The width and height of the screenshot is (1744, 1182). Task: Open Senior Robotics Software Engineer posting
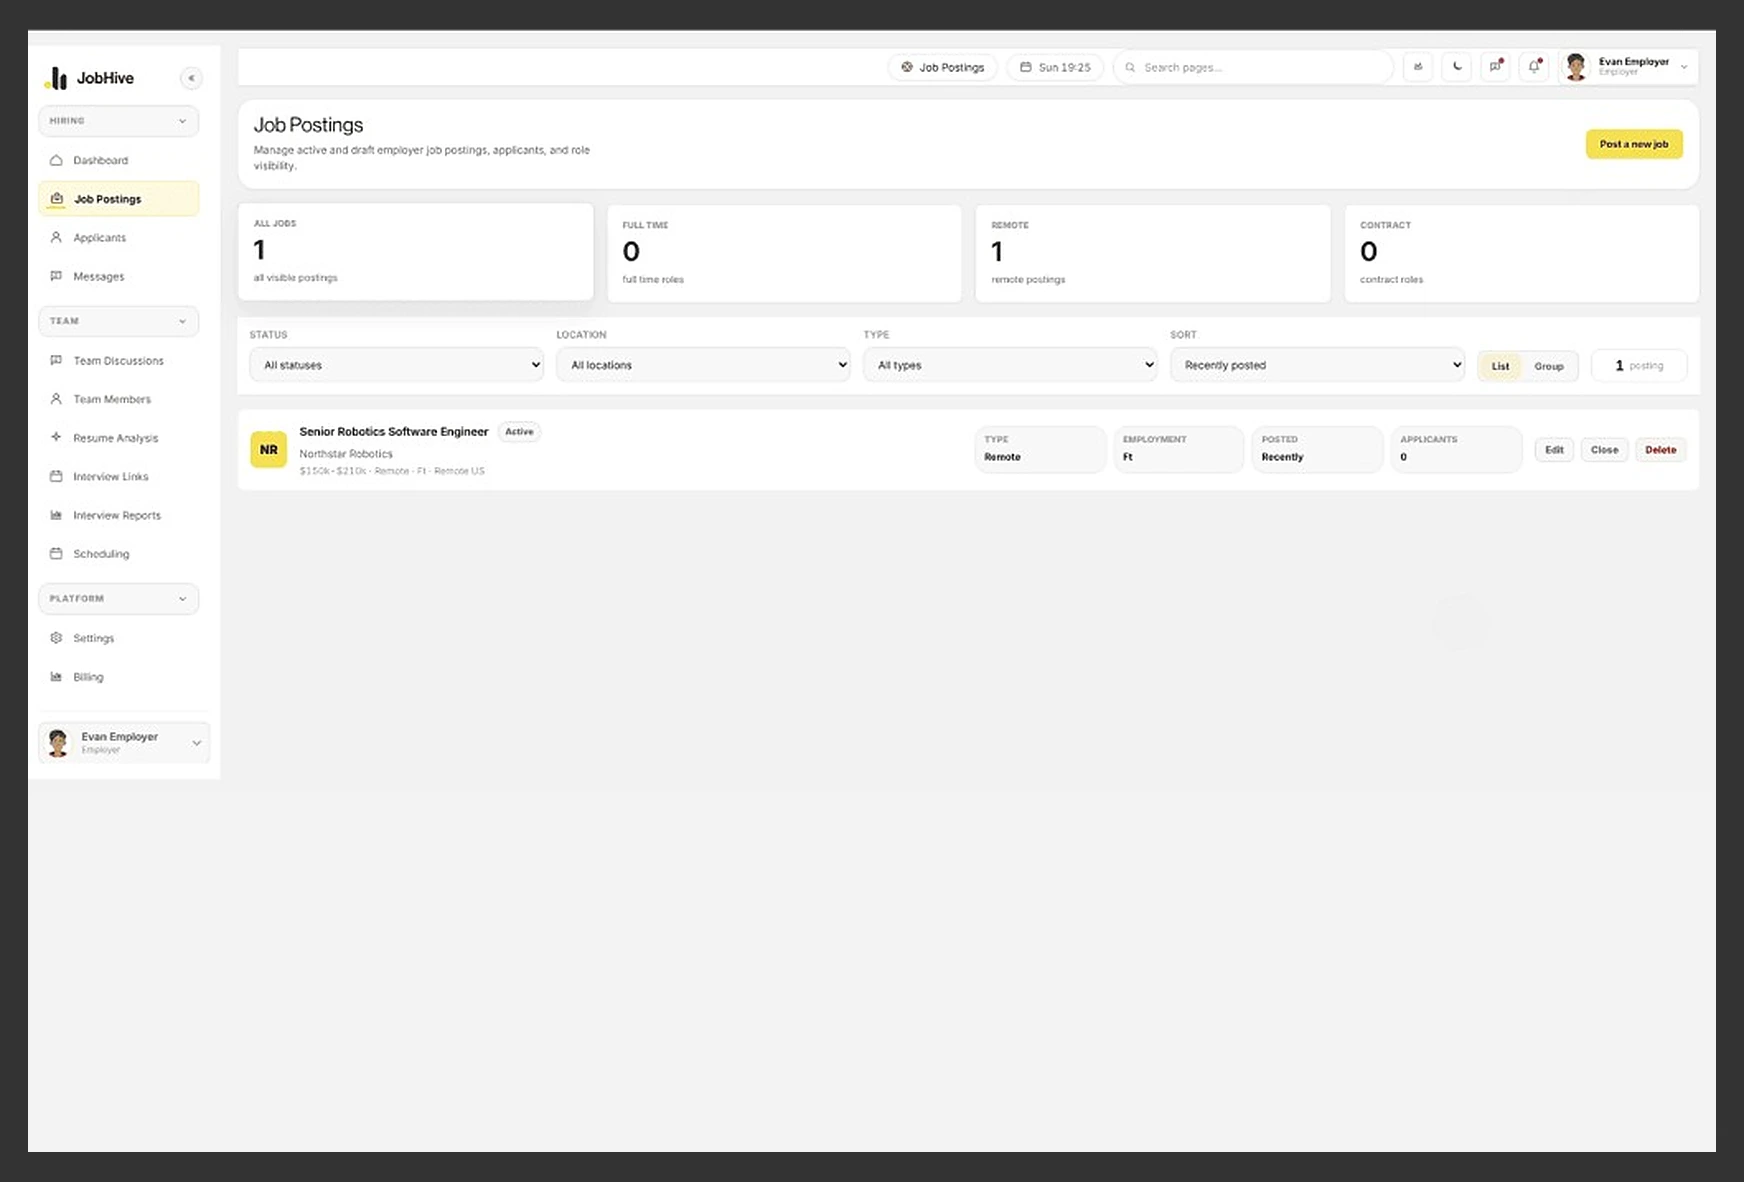coord(394,432)
